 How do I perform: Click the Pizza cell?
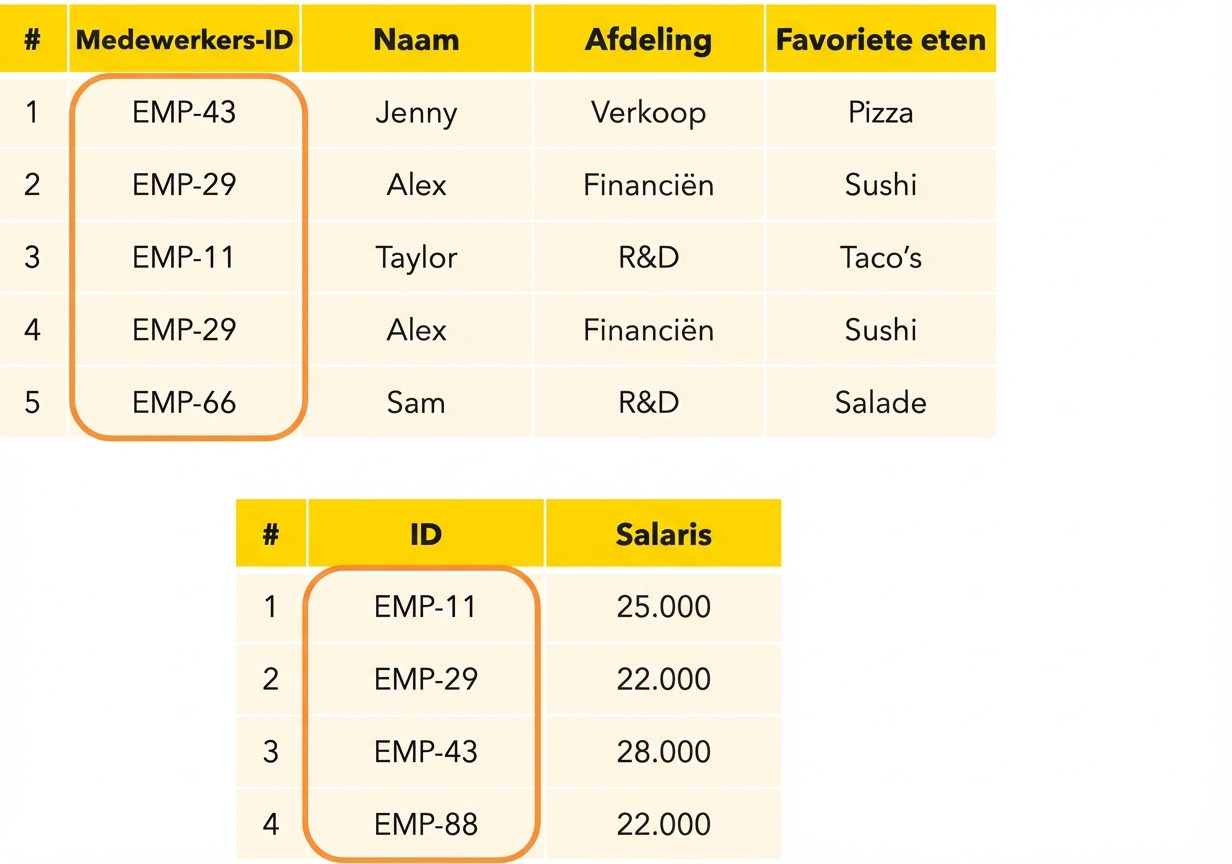[880, 113]
